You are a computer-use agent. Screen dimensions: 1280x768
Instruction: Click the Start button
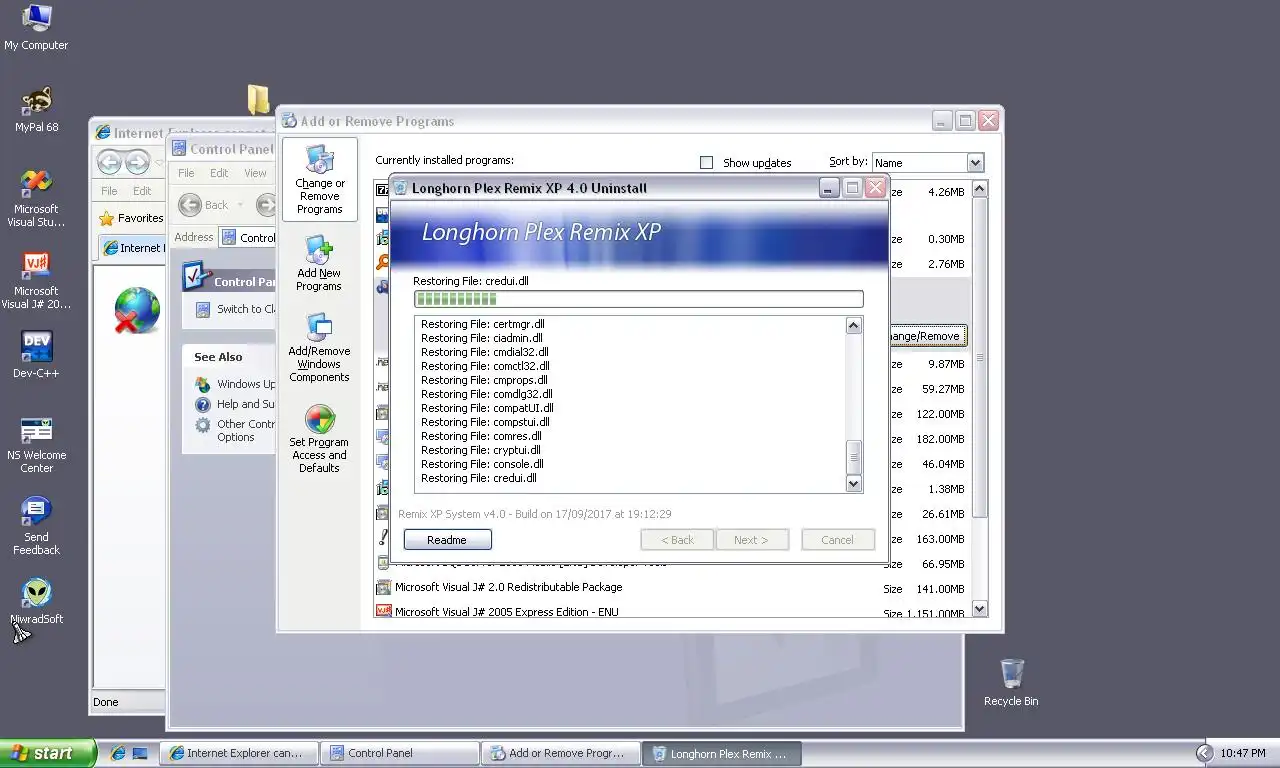pos(47,753)
